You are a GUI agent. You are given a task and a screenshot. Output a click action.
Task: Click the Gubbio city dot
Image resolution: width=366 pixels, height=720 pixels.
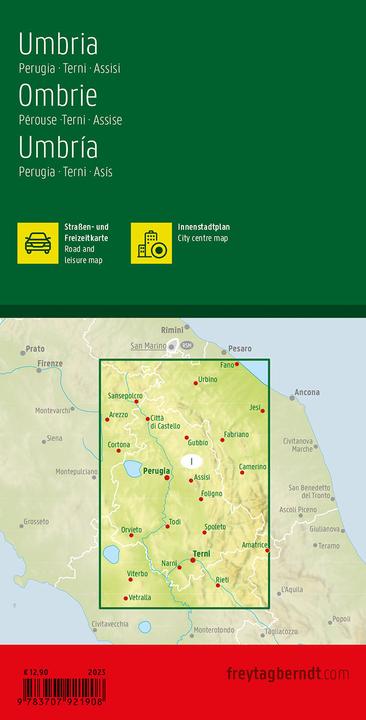pos(186,438)
